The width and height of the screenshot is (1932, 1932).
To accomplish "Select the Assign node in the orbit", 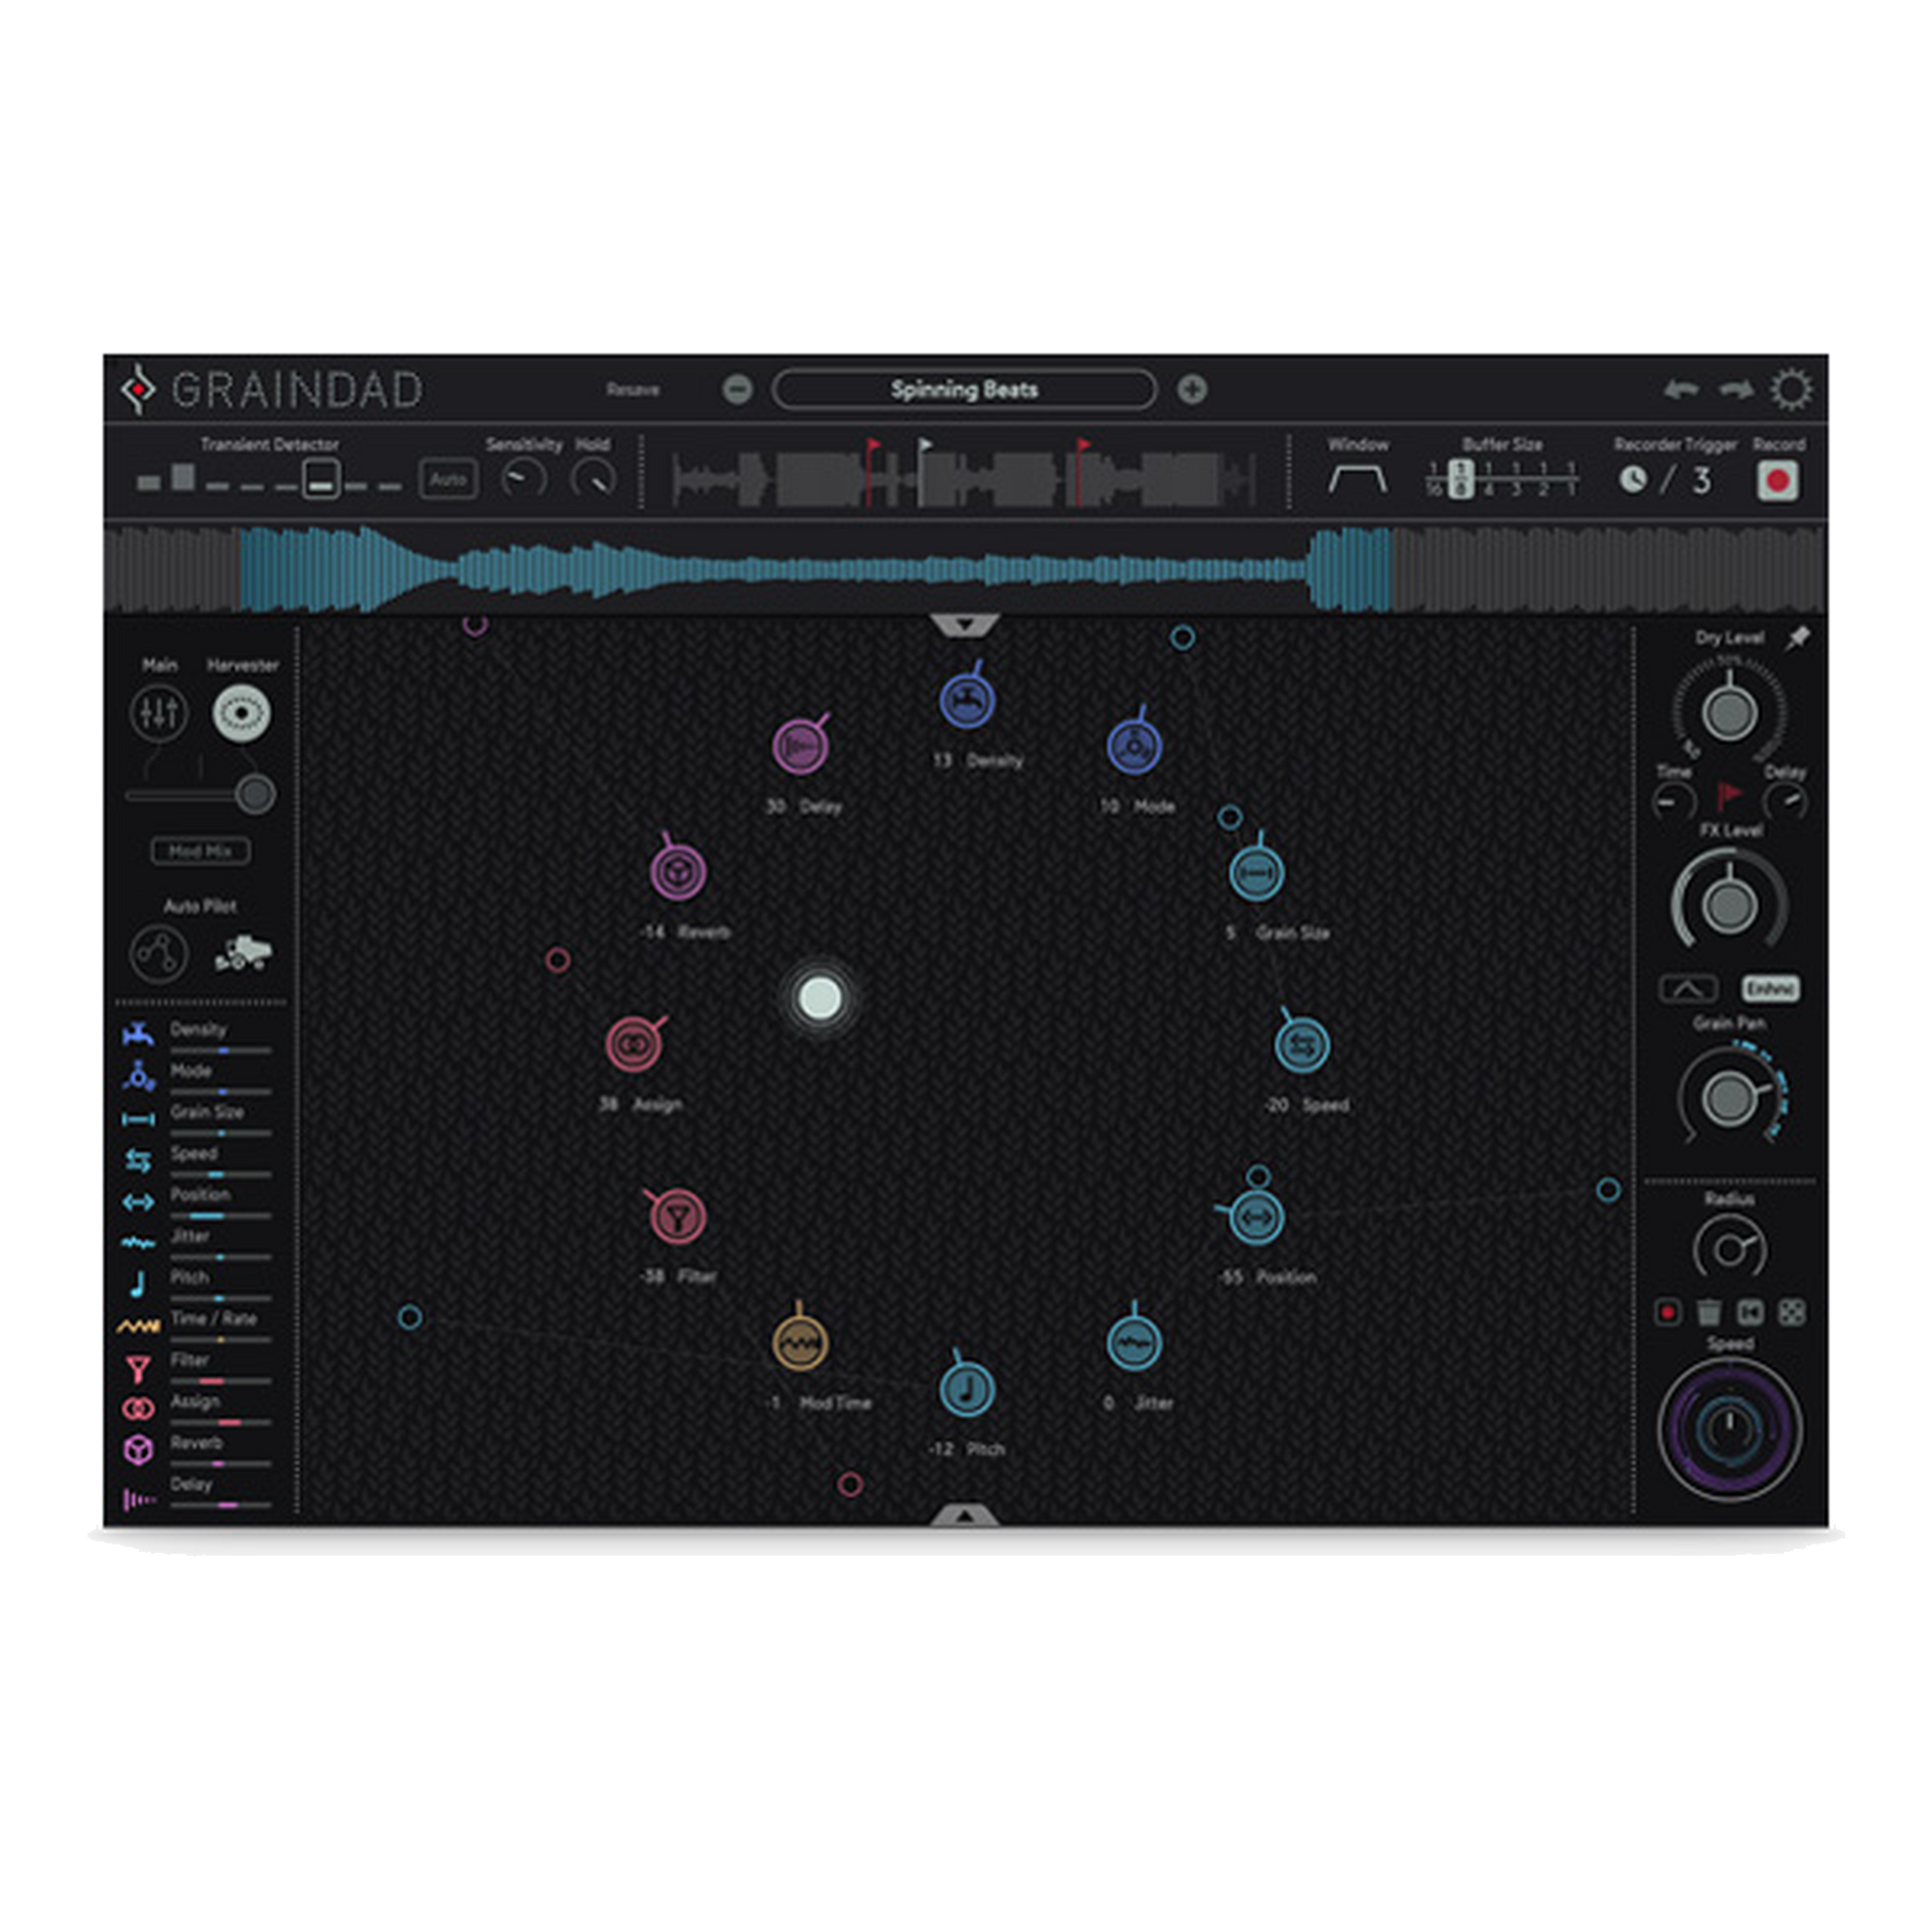I will tap(633, 1044).
